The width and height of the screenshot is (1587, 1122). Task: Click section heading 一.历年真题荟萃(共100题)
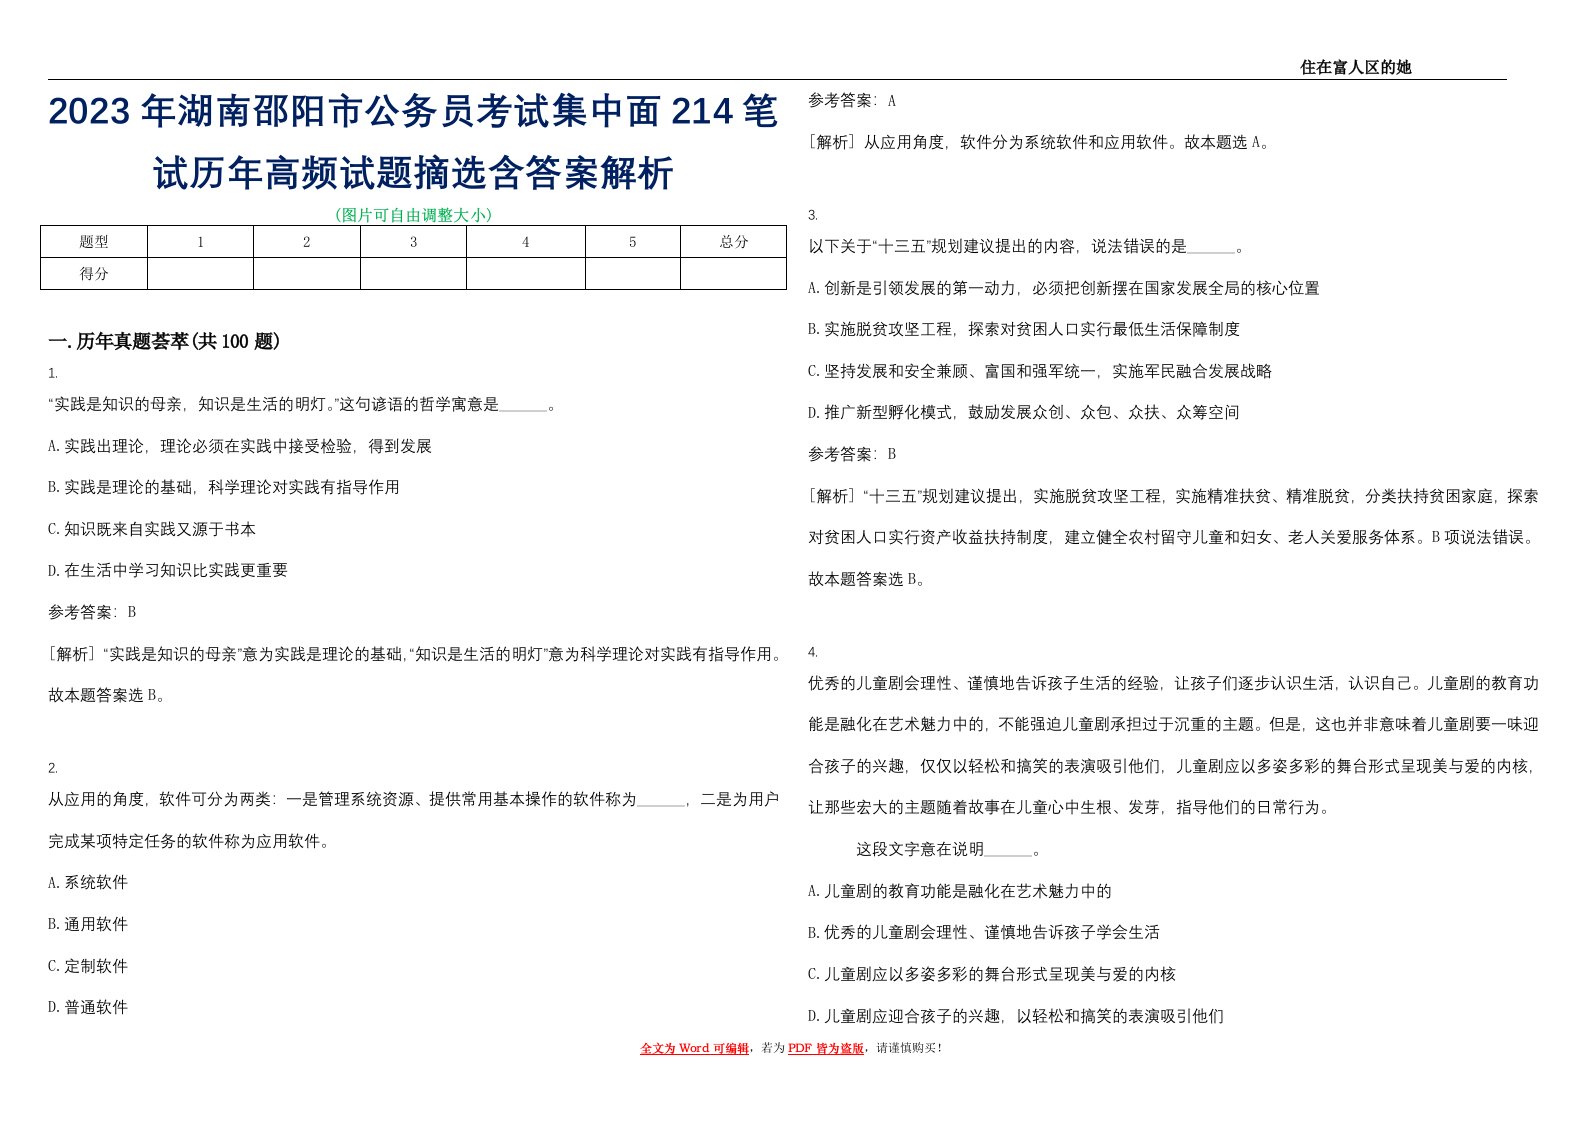165,341
